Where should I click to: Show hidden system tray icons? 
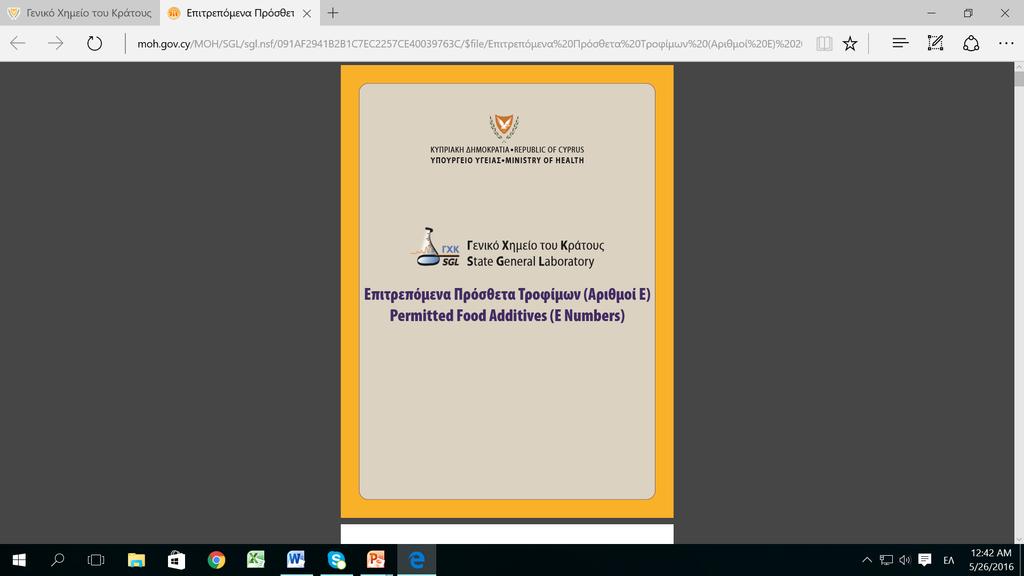point(867,560)
